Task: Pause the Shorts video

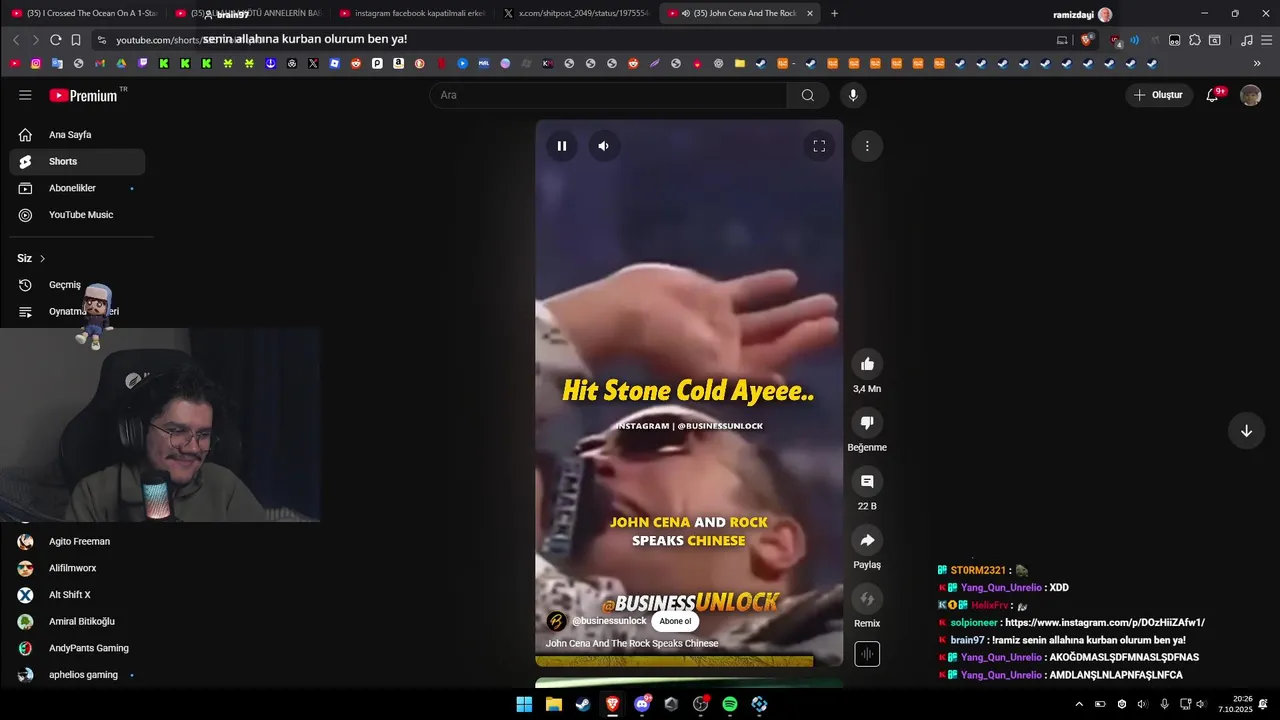Action: (562, 146)
